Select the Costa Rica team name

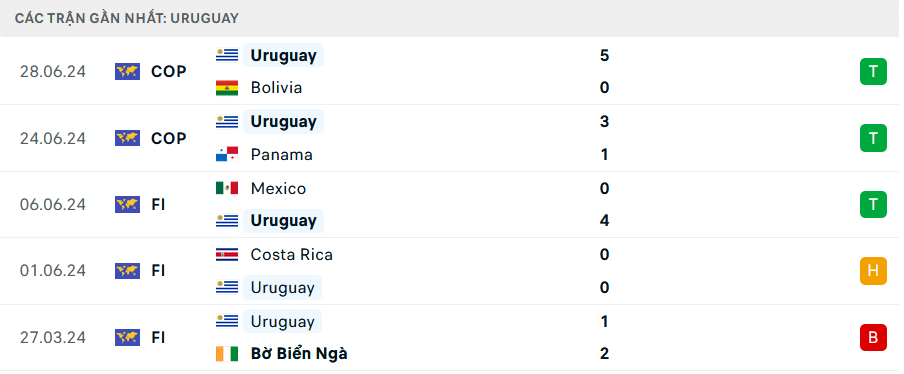(291, 255)
